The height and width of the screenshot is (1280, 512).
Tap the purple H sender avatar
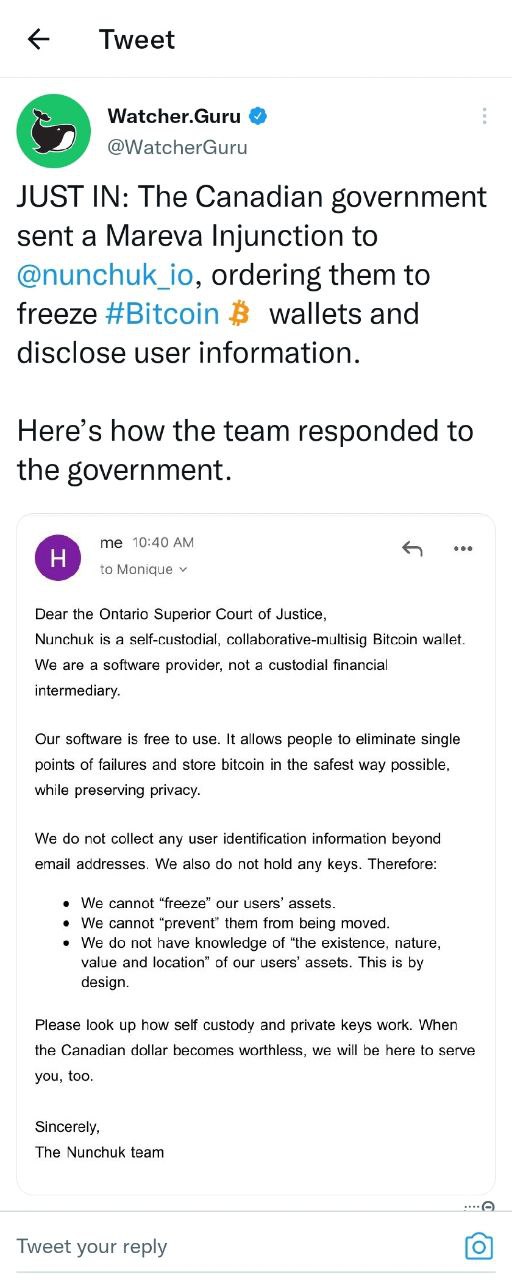(x=58, y=558)
